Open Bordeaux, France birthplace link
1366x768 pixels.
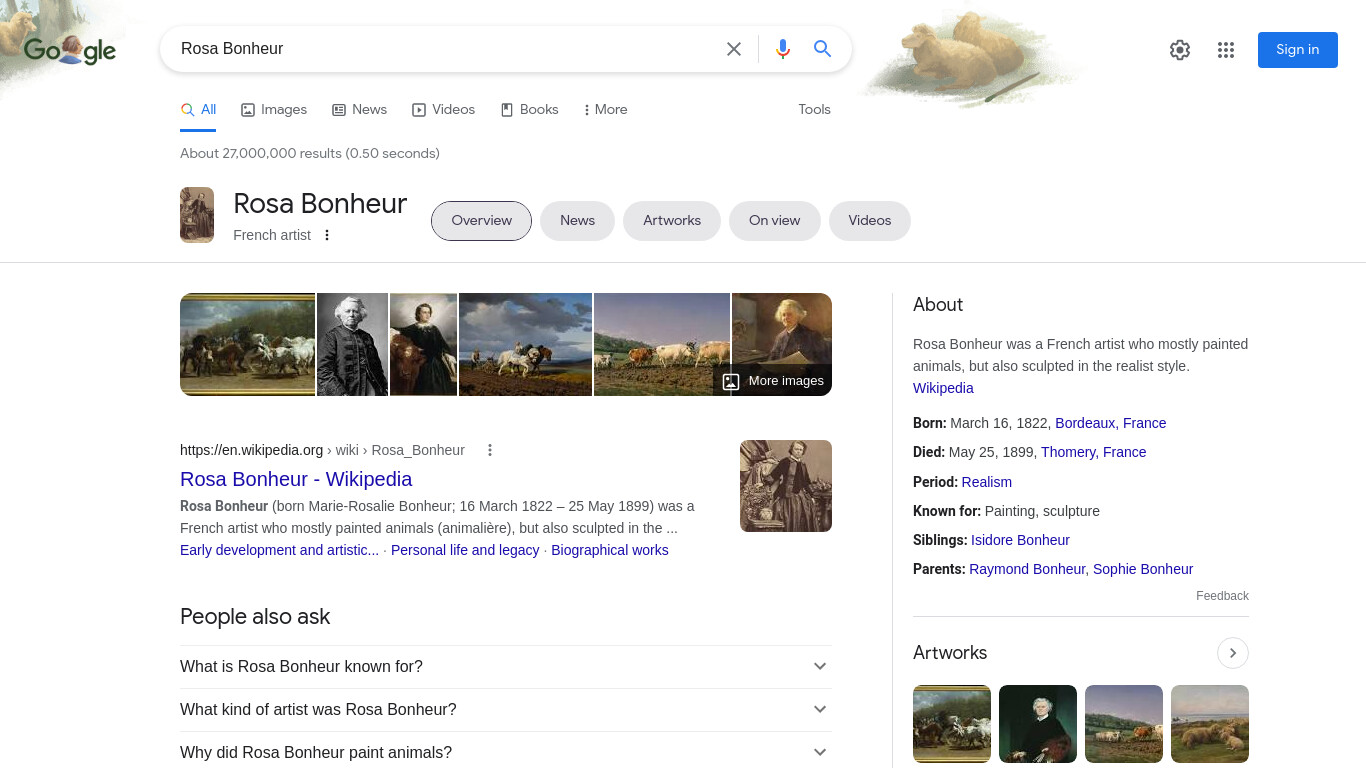tap(1110, 423)
